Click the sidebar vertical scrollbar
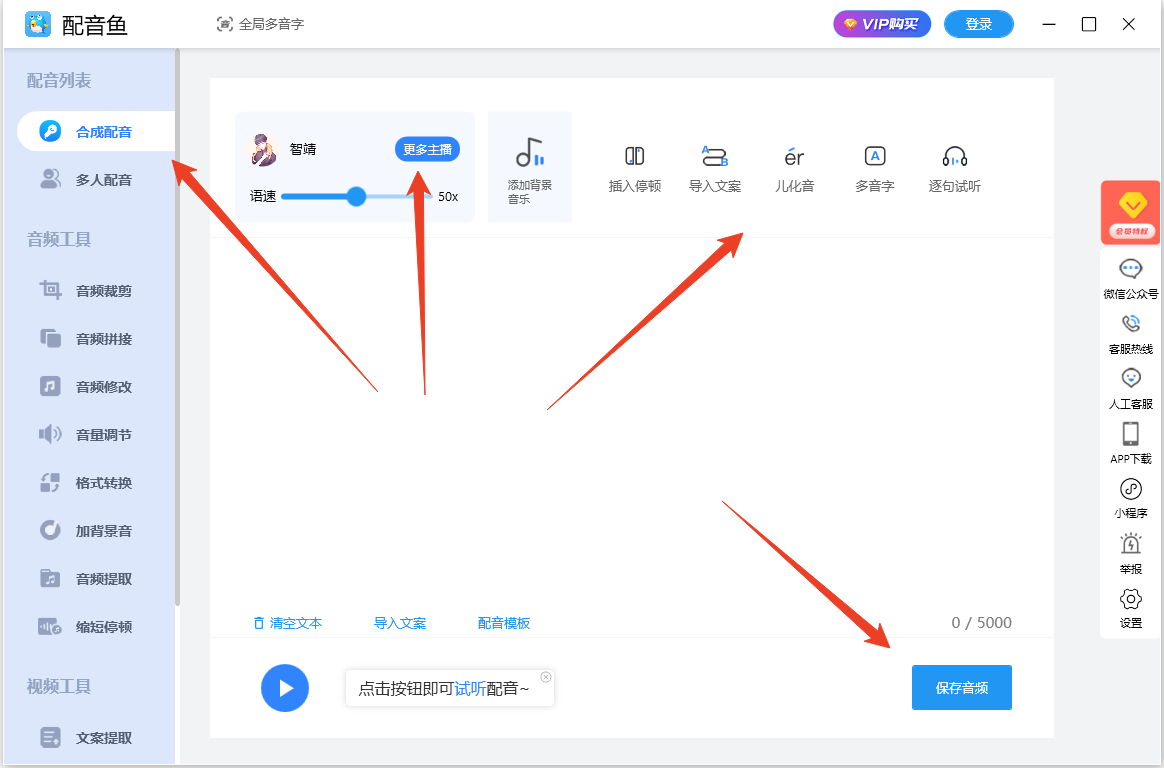1164x768 pixels. click(x=177, y=326)
